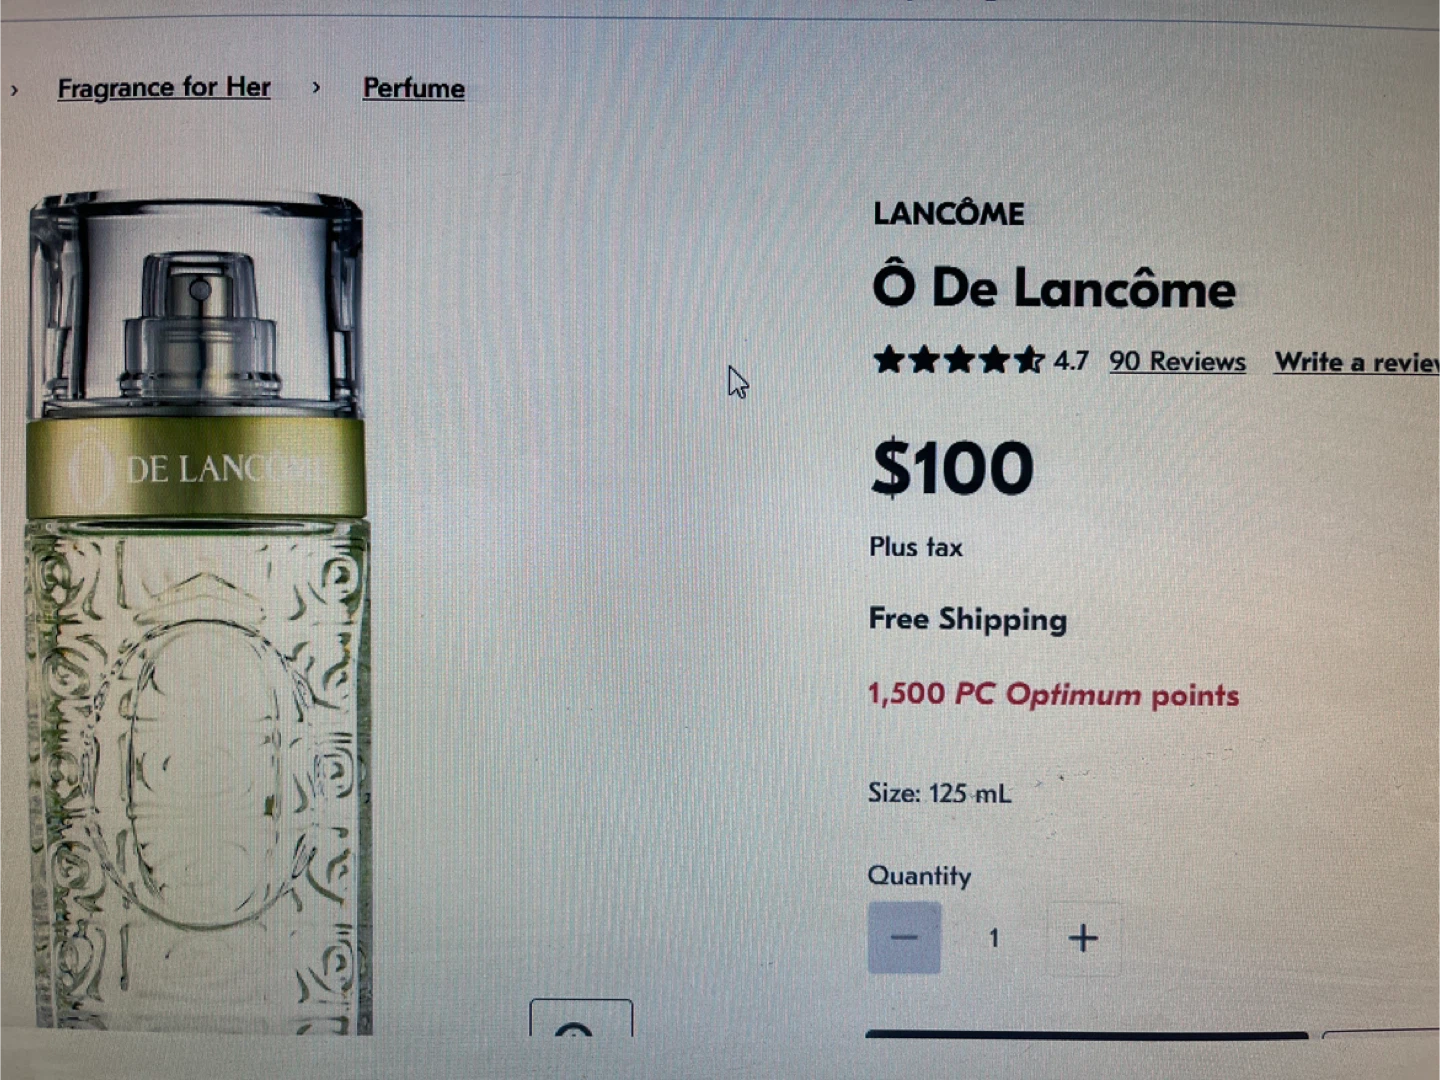This screenshot has height=1080, width=1440.
Task: Click the five-star rating icons
Action: point(958,360)
